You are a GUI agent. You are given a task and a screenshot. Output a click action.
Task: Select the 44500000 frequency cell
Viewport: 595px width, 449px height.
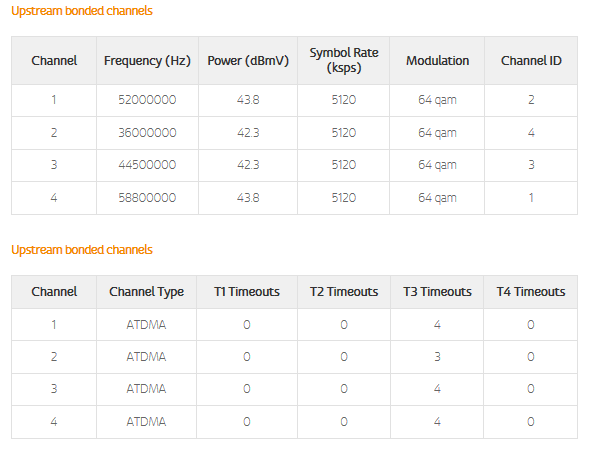147,165
